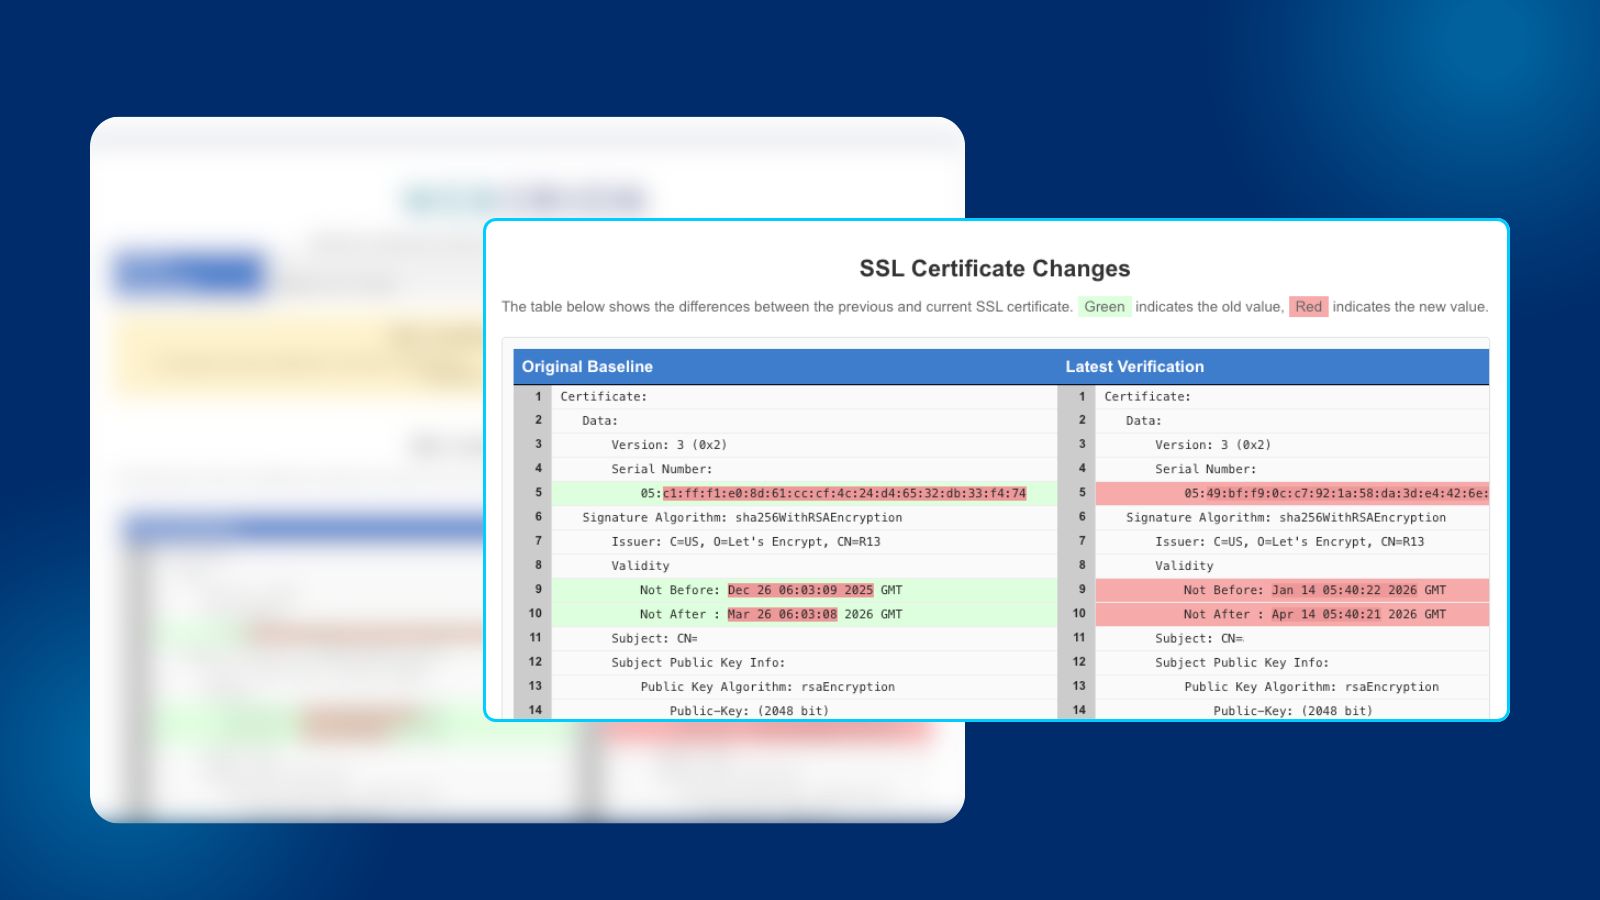1600x900 pixels.
Task: Click the Subject CN line in Latest Verification
Action: [1198, 638]
